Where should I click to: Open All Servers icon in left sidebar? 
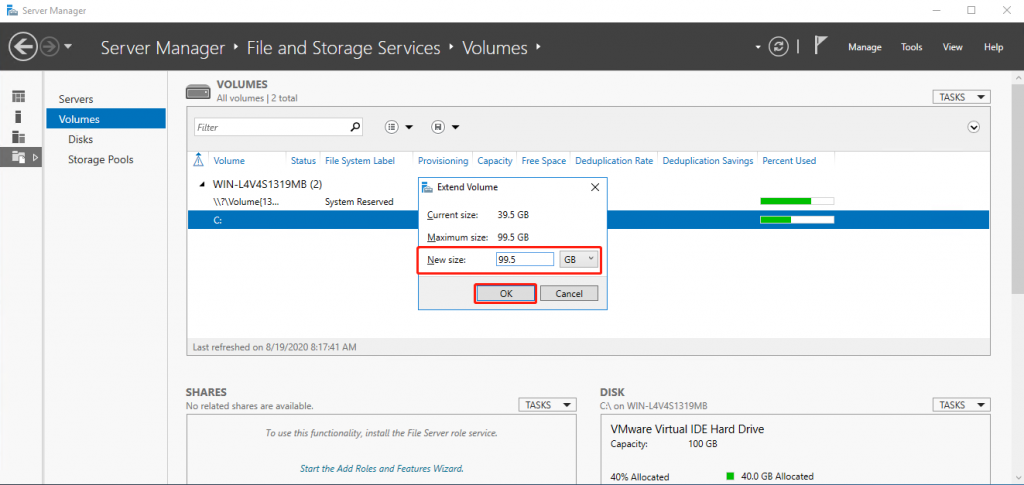[x=19, y=137]
